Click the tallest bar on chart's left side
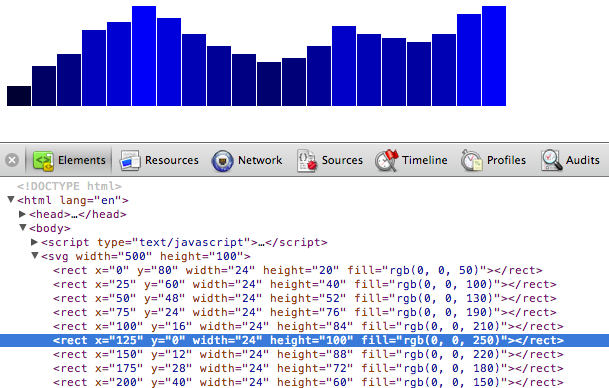Screen dimensions: 609x388 144,56
